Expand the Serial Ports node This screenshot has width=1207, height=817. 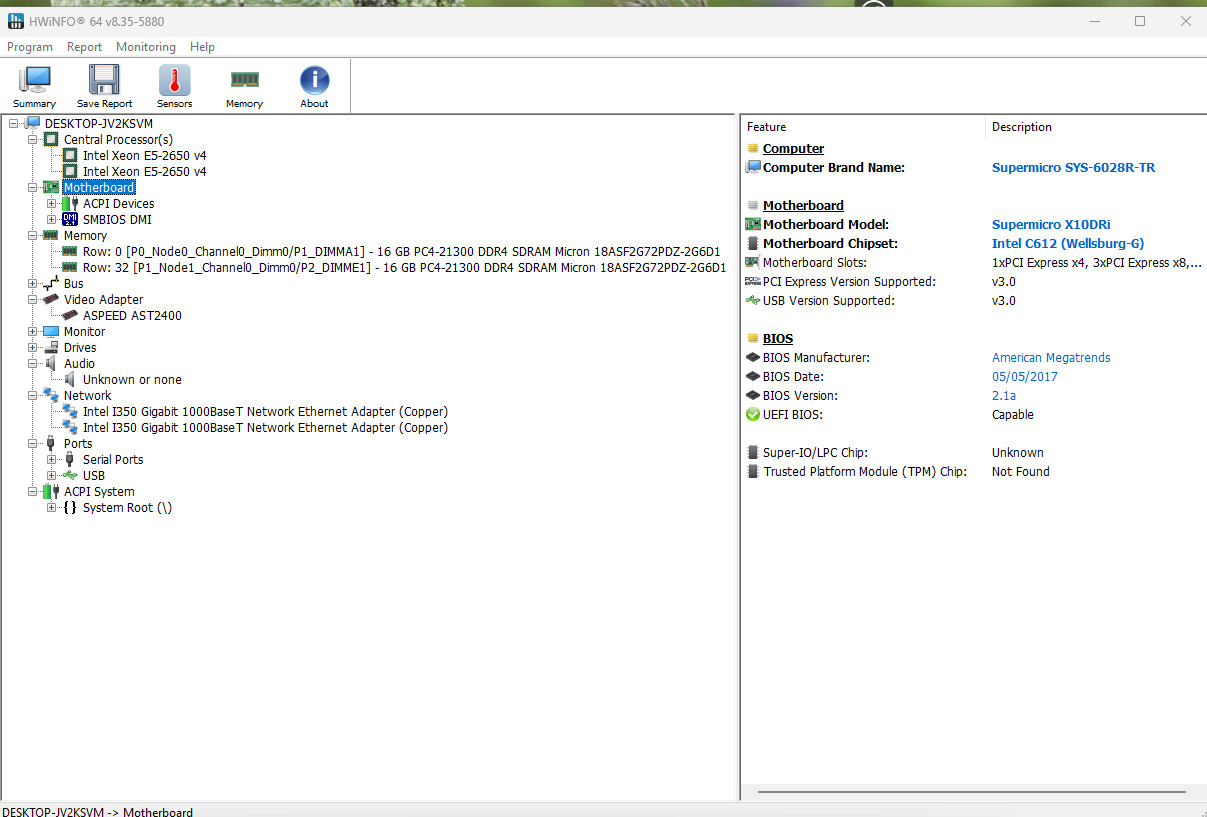(x=51, y=460)
